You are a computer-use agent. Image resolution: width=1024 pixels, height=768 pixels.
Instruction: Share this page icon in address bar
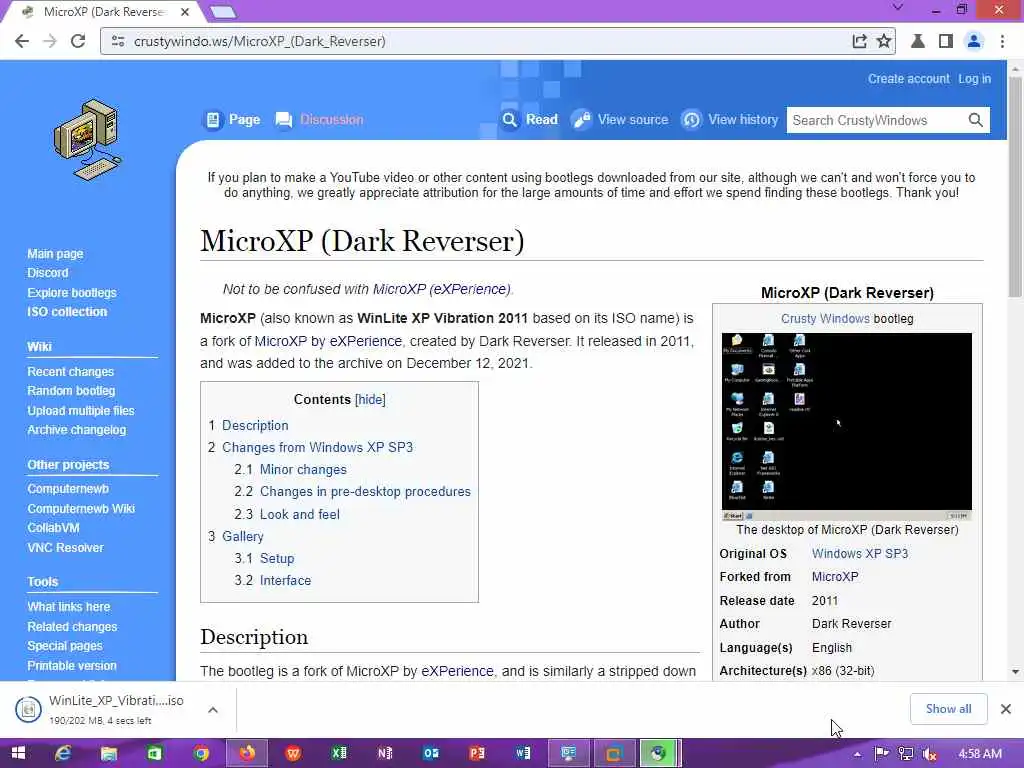click(x=859, y=41)
